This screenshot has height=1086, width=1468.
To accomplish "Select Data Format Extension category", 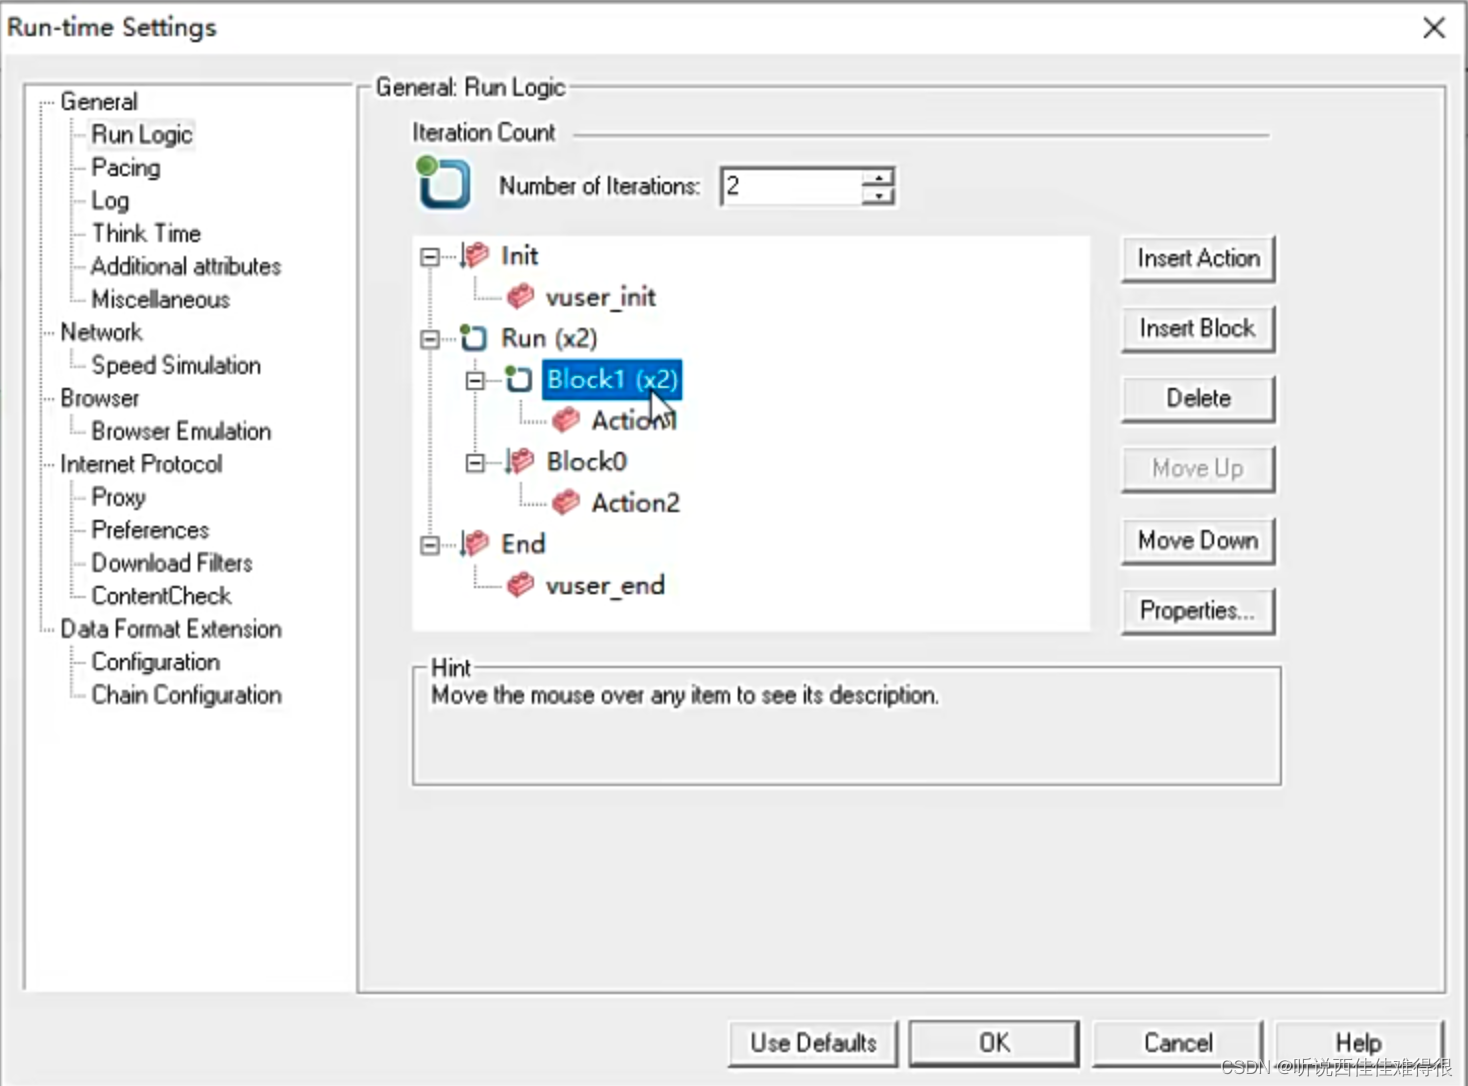I will [x=171, y=629].
